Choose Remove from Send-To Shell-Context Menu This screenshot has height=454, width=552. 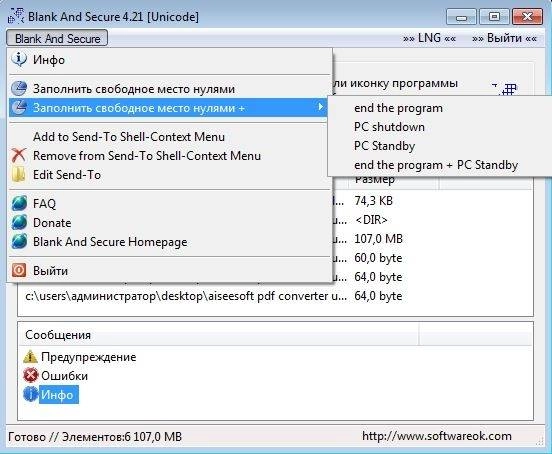pos(170,156)
